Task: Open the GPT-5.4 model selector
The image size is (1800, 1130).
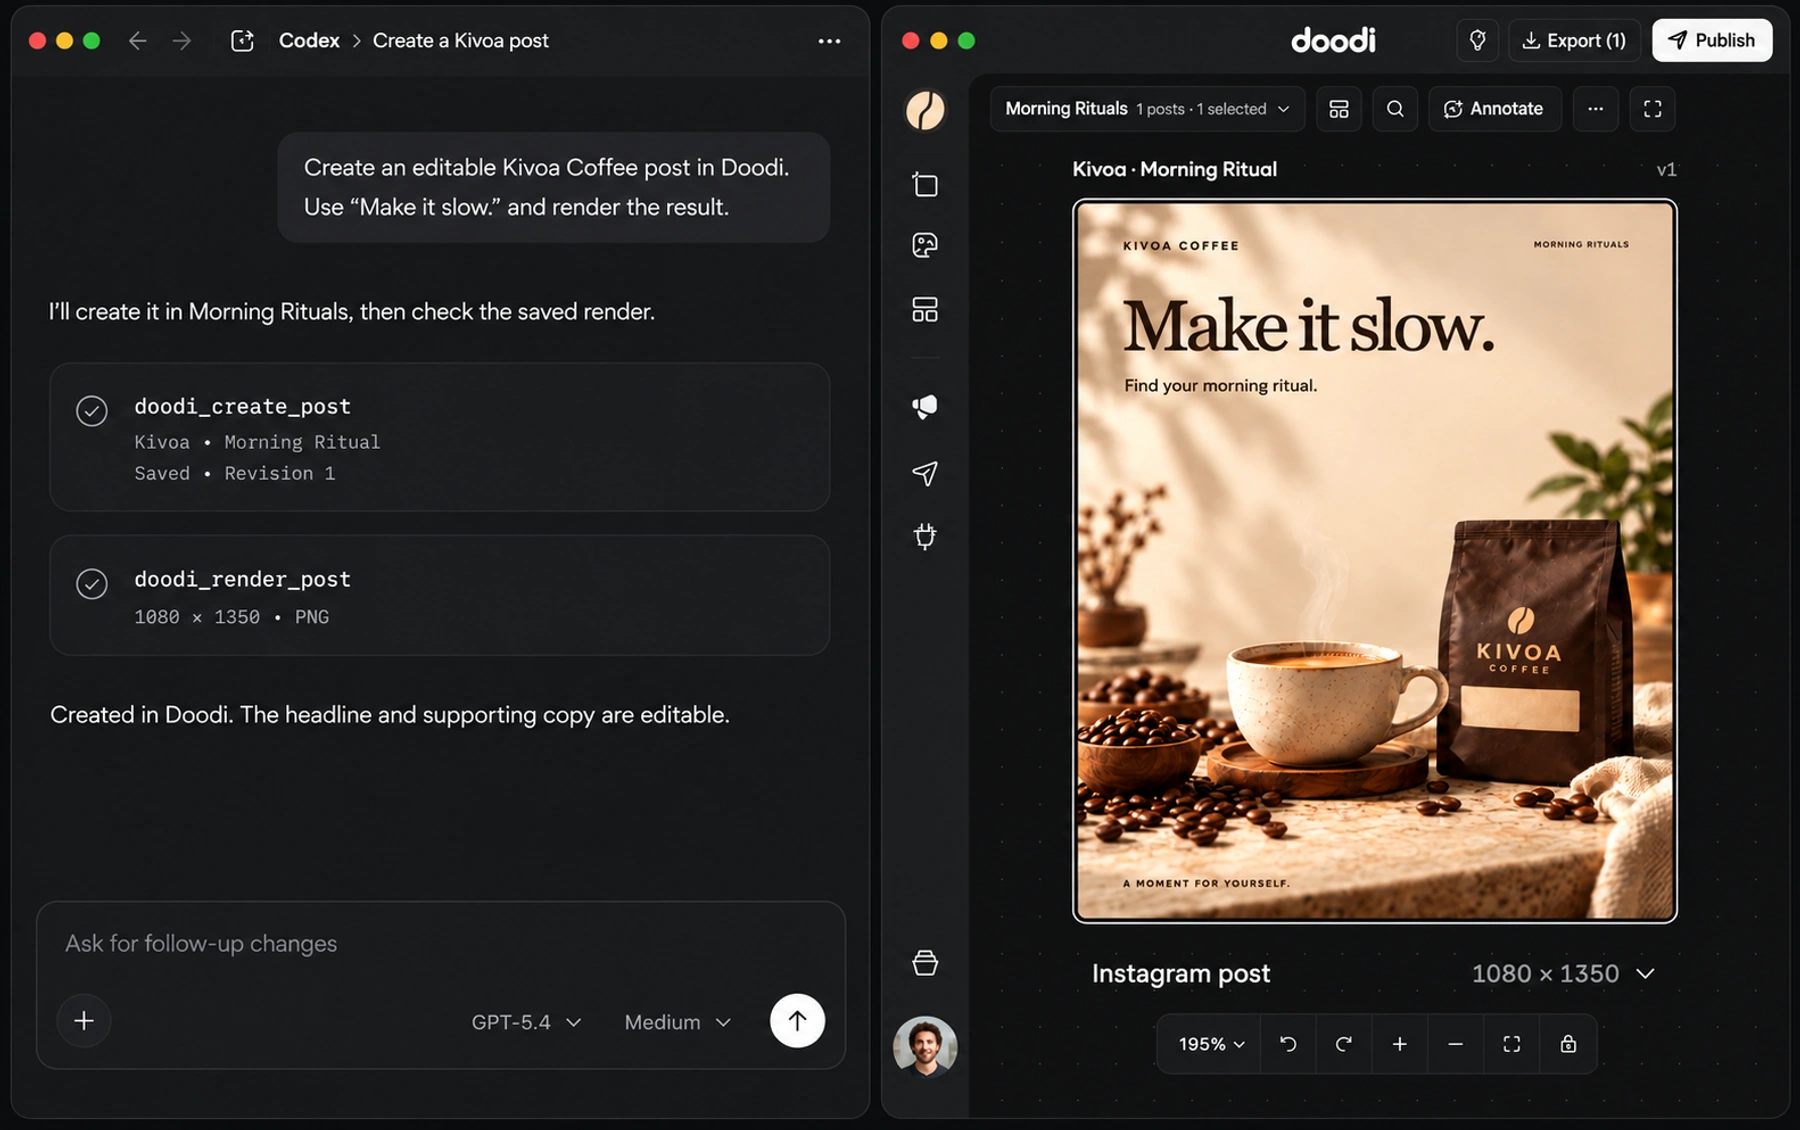Action: (x=526, y=1022)
